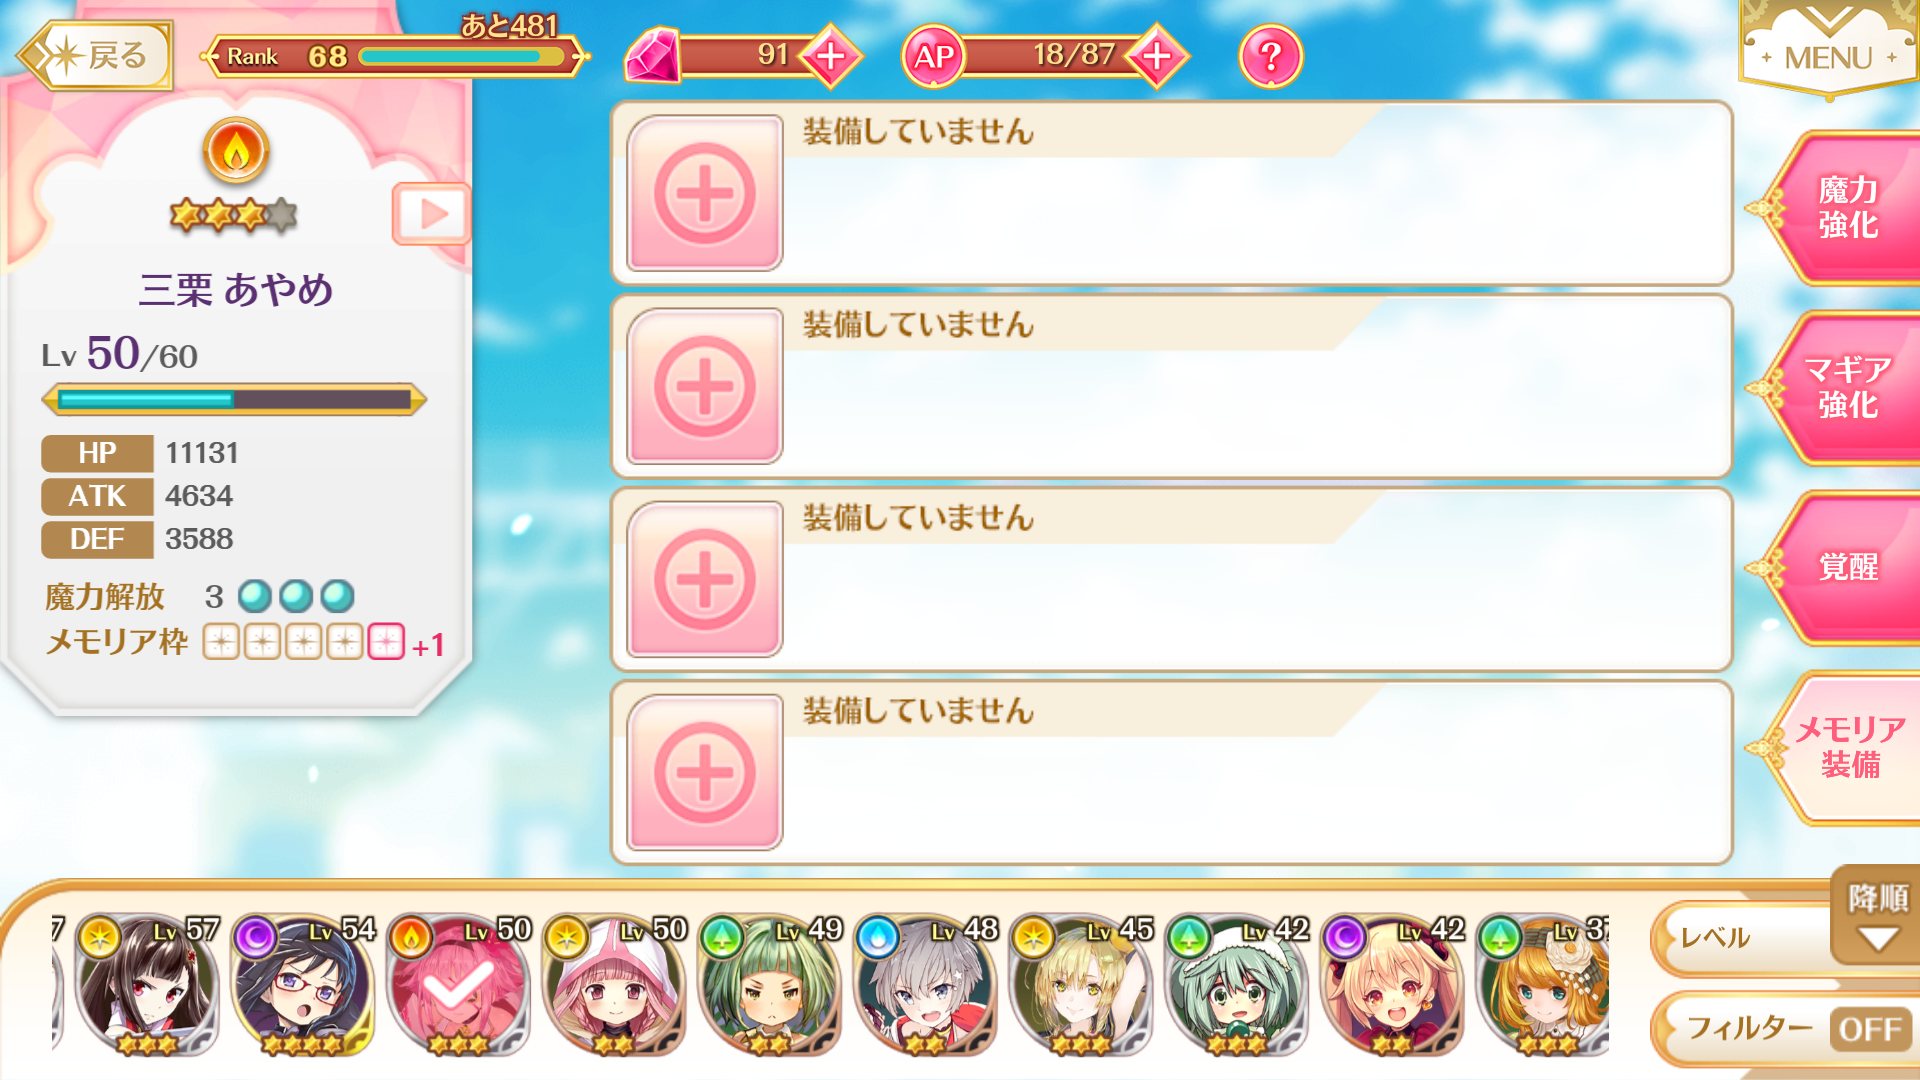Screen dimensions: 1920x1080
Task: Switch to the マギア強化 tab
Action: click(1846, 388)
